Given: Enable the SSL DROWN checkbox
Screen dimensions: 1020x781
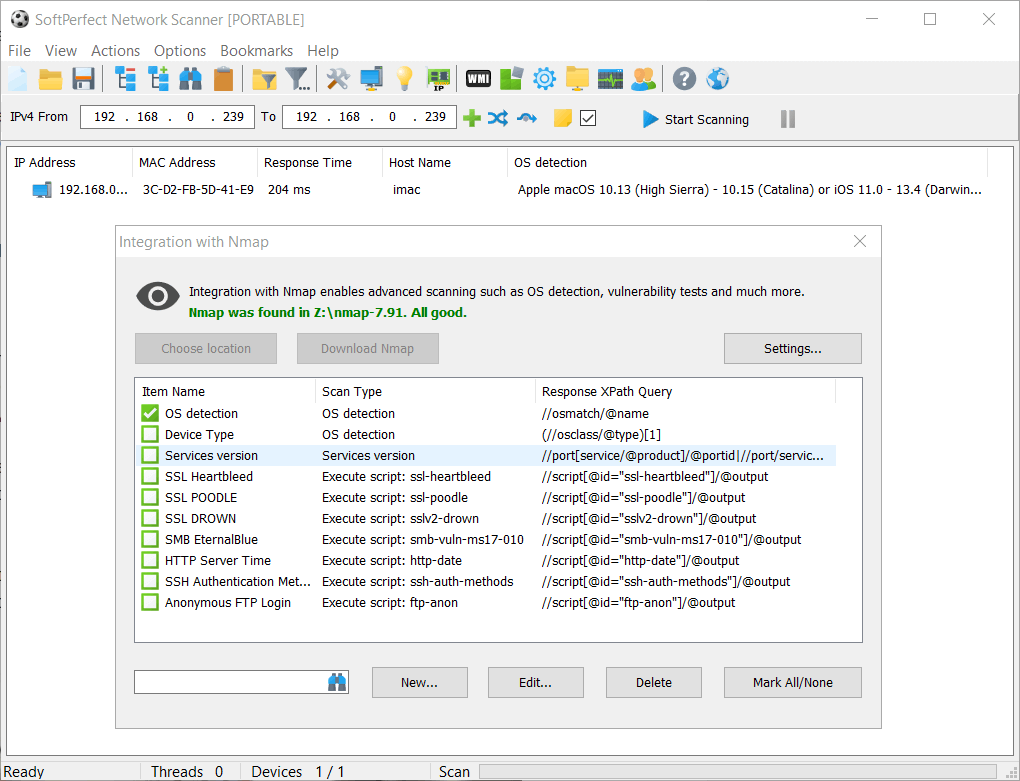Looking at the screenshot, I should (x=150, y=518).
